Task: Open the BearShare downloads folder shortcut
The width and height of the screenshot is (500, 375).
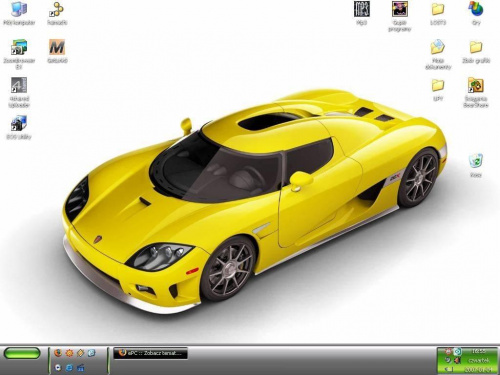Action: [x=476, y=92]
